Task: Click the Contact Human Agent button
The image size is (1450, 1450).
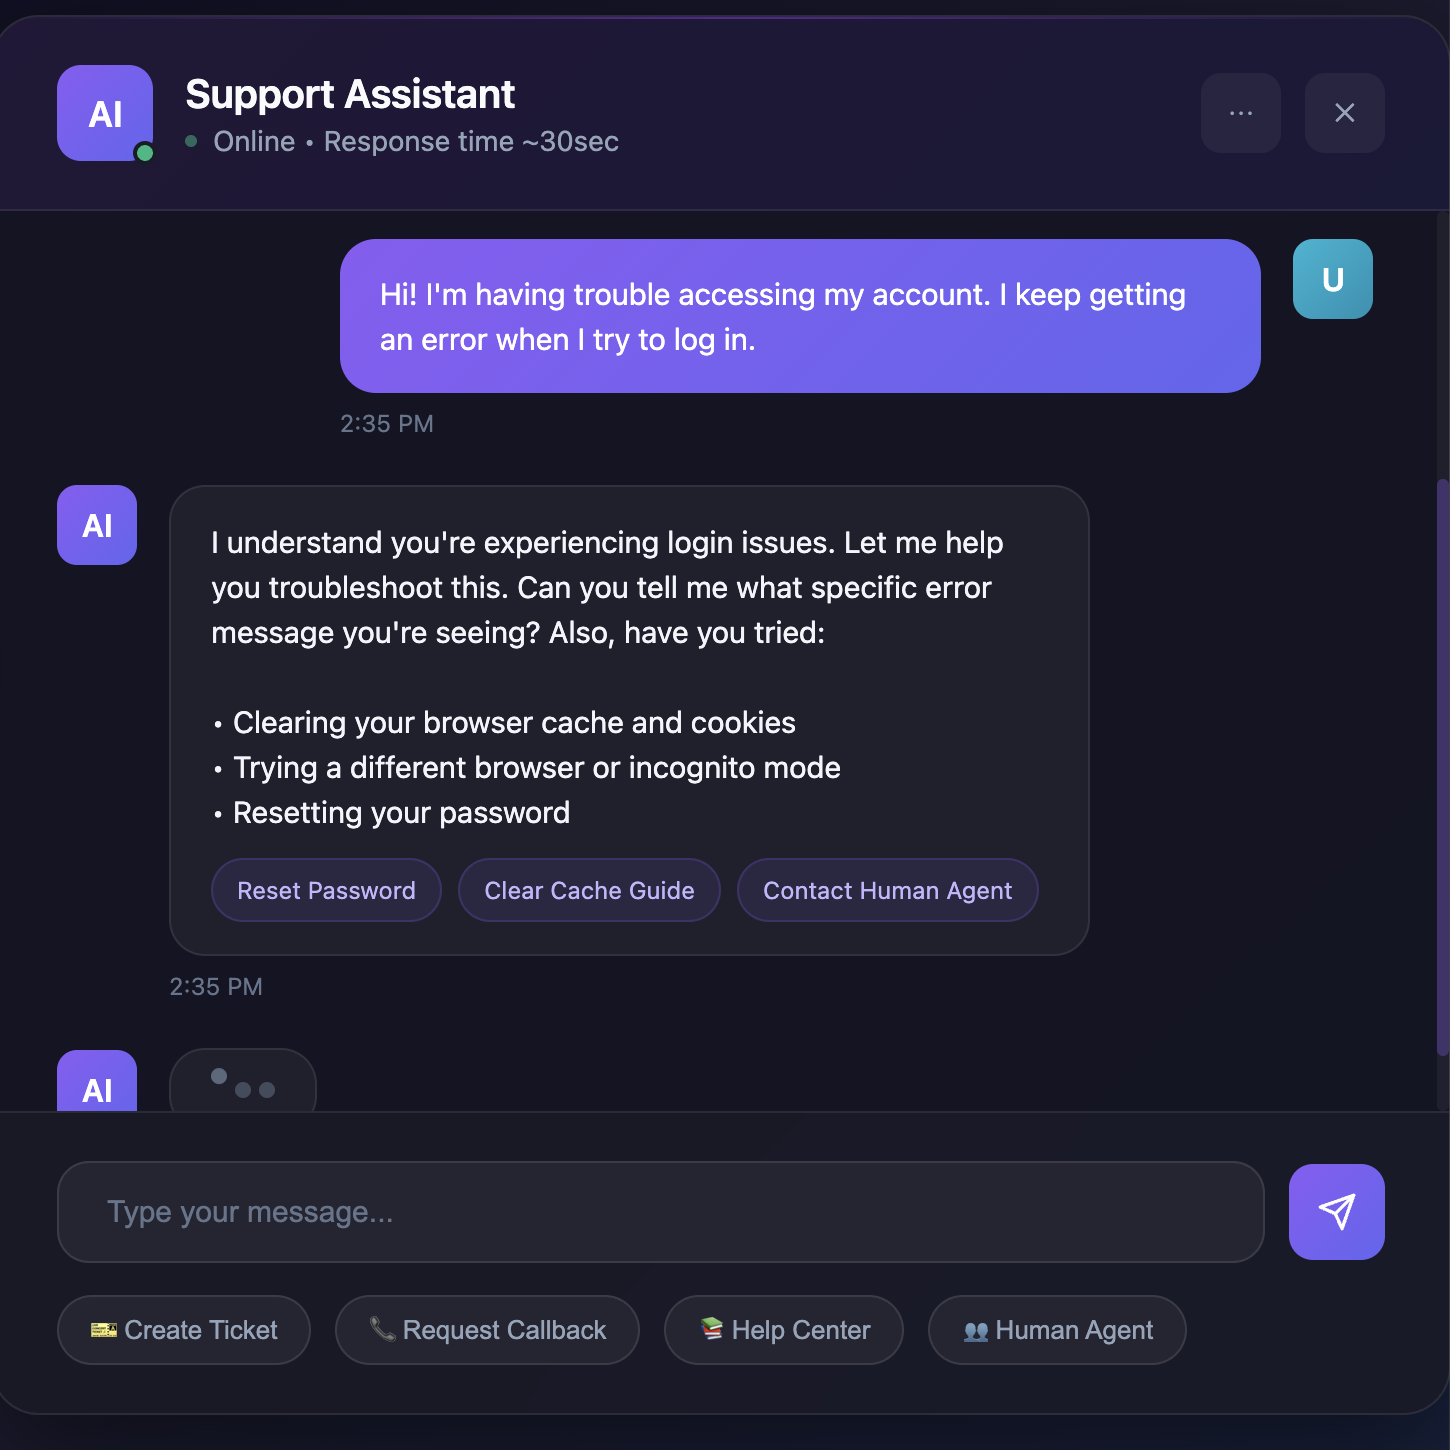Action: 887,890
